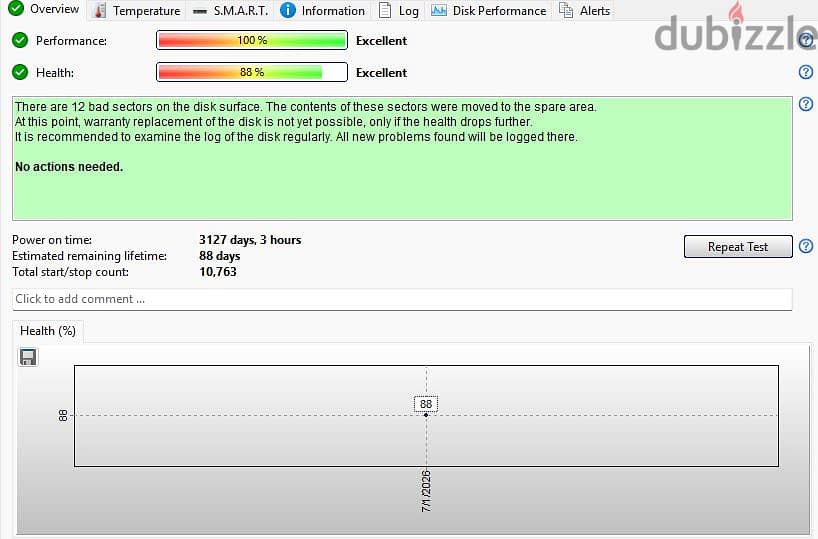Screen dimensions: 818x539
Task: Click the green check icon next to Performance
Action: coord(20,40)
